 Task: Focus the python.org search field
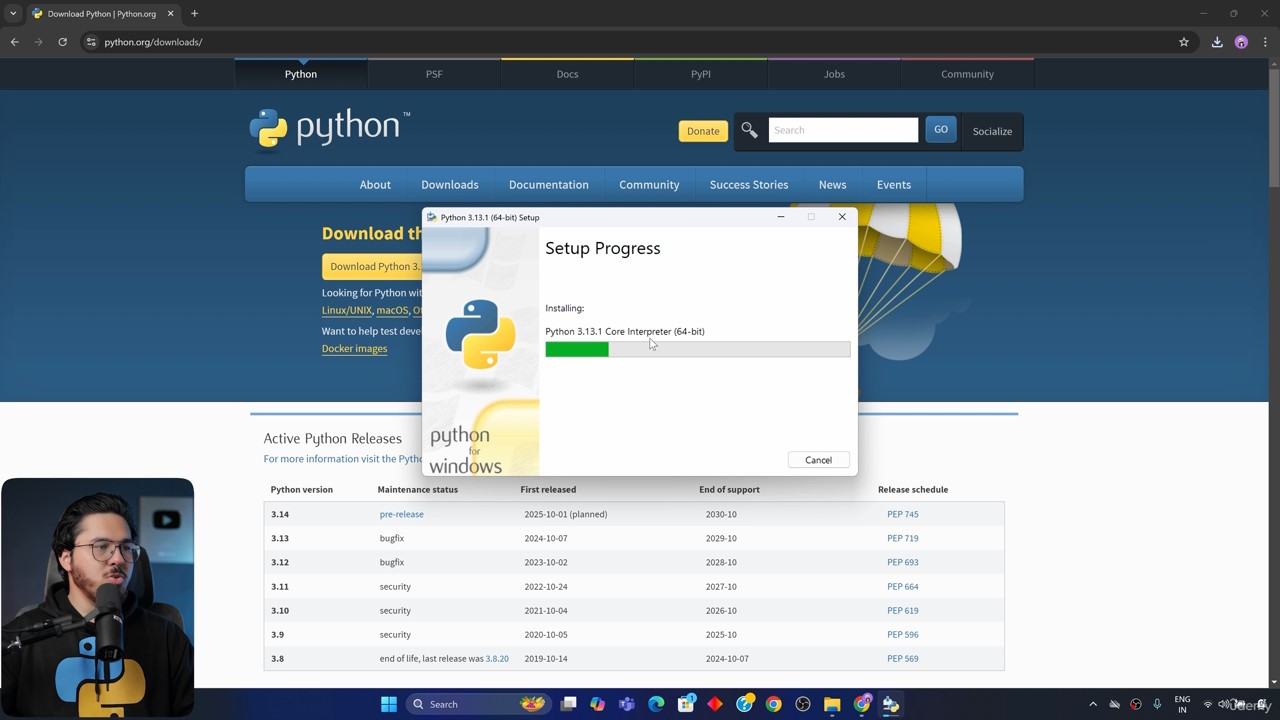[x=843, y=130]
